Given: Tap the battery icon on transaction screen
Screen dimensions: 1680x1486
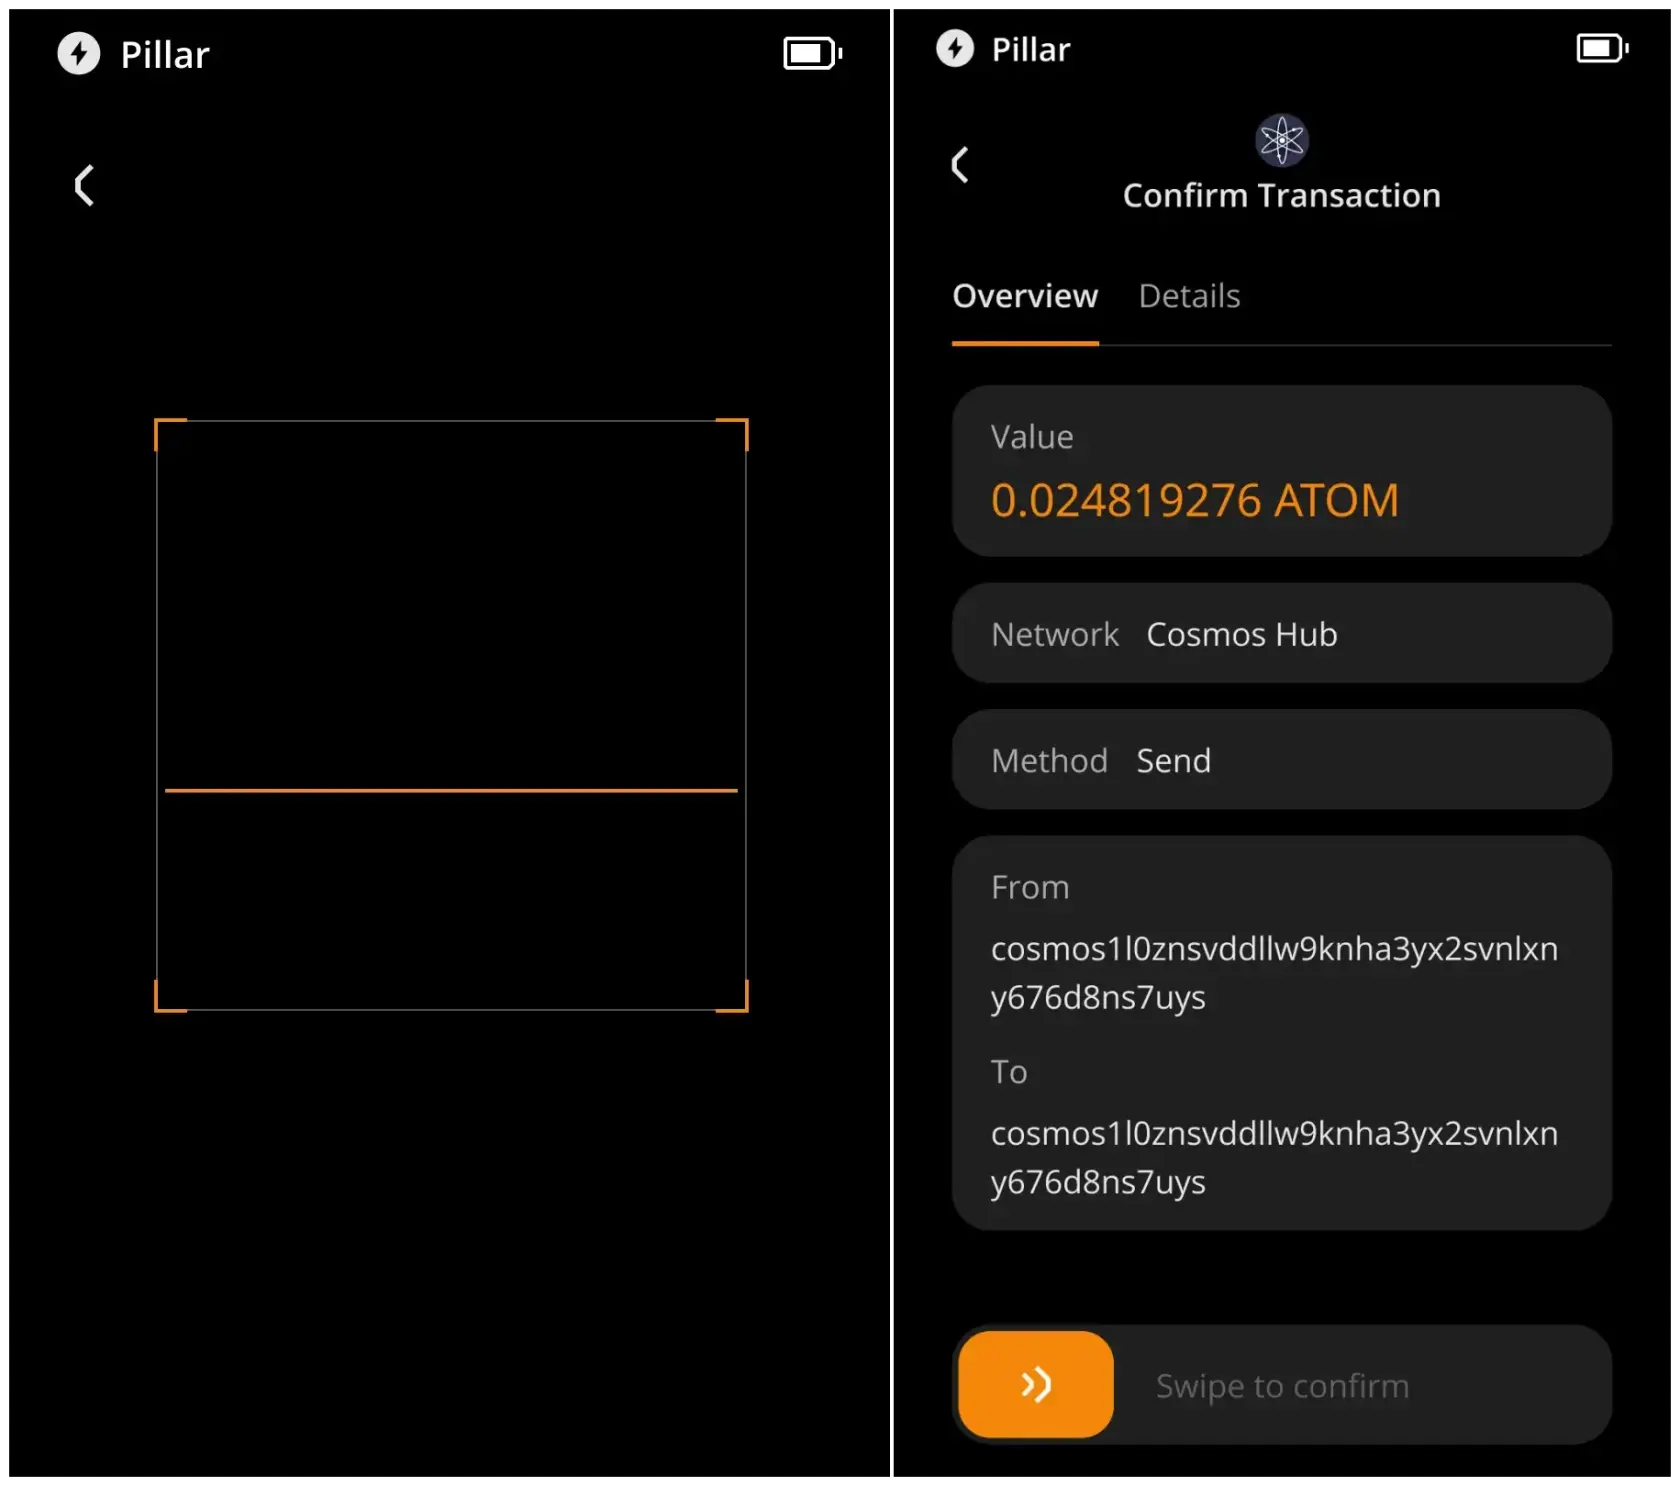Looking at the screenshot, I should [1603, 48].
